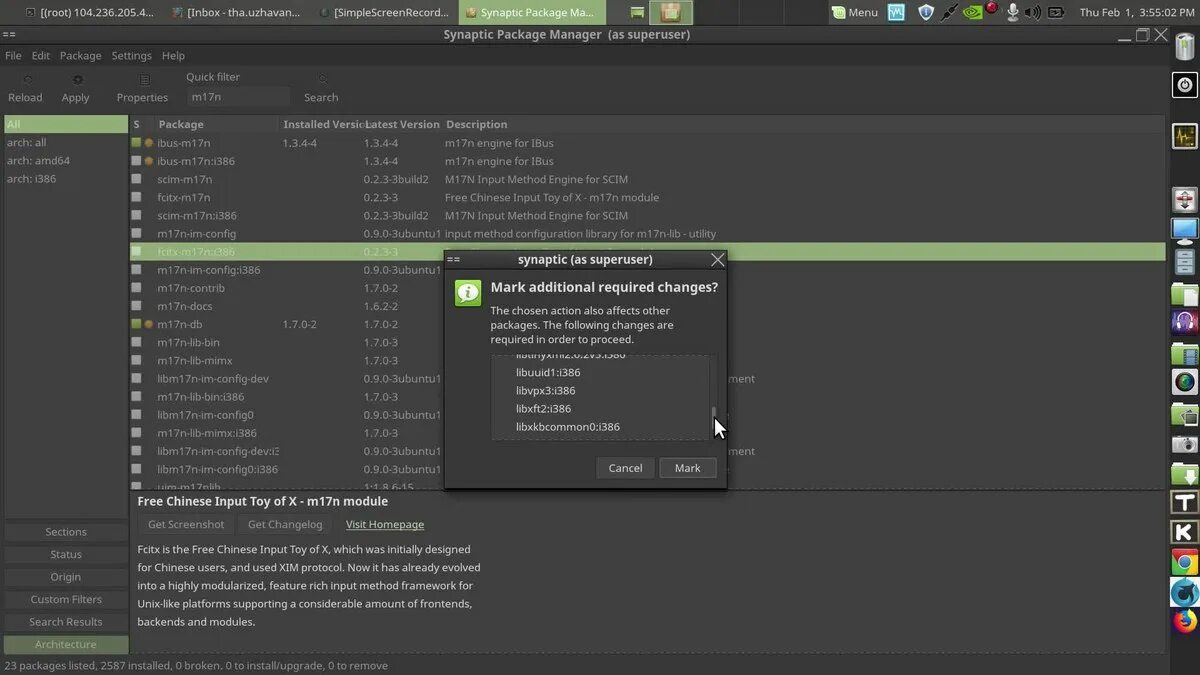Sort by the Package column header
The image size is (1200, 675).
217,124
